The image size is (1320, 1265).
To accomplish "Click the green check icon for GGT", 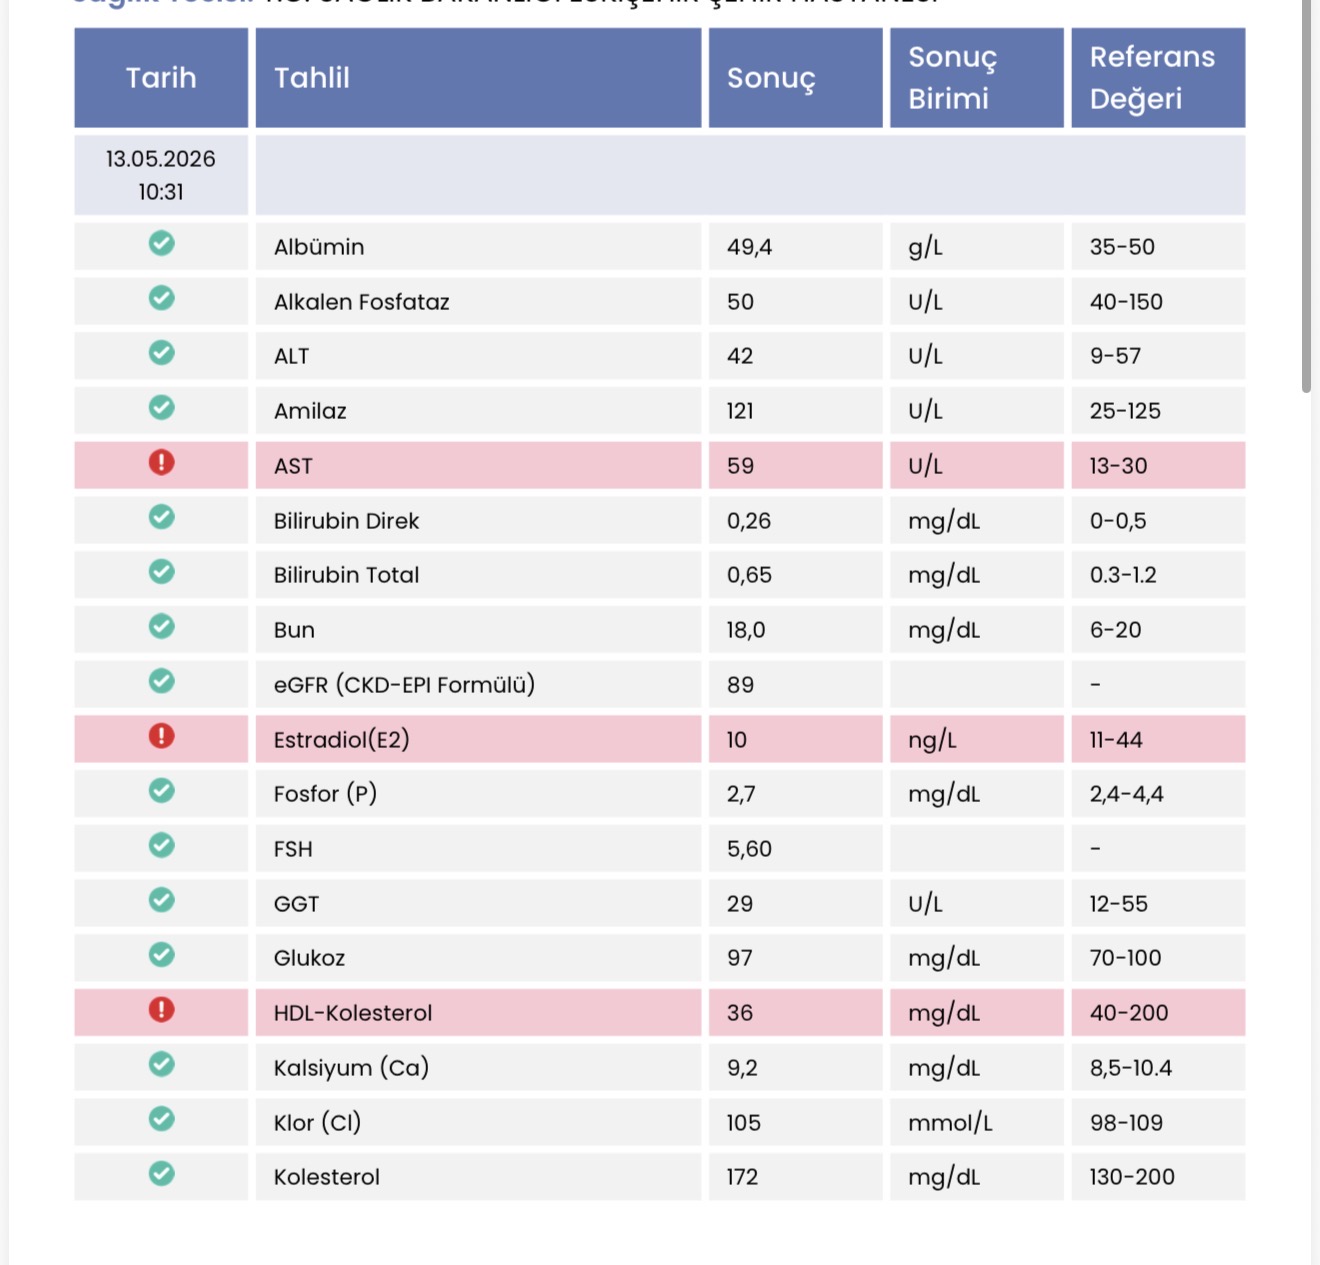I will pyautogui.click(x=161, y=900).
